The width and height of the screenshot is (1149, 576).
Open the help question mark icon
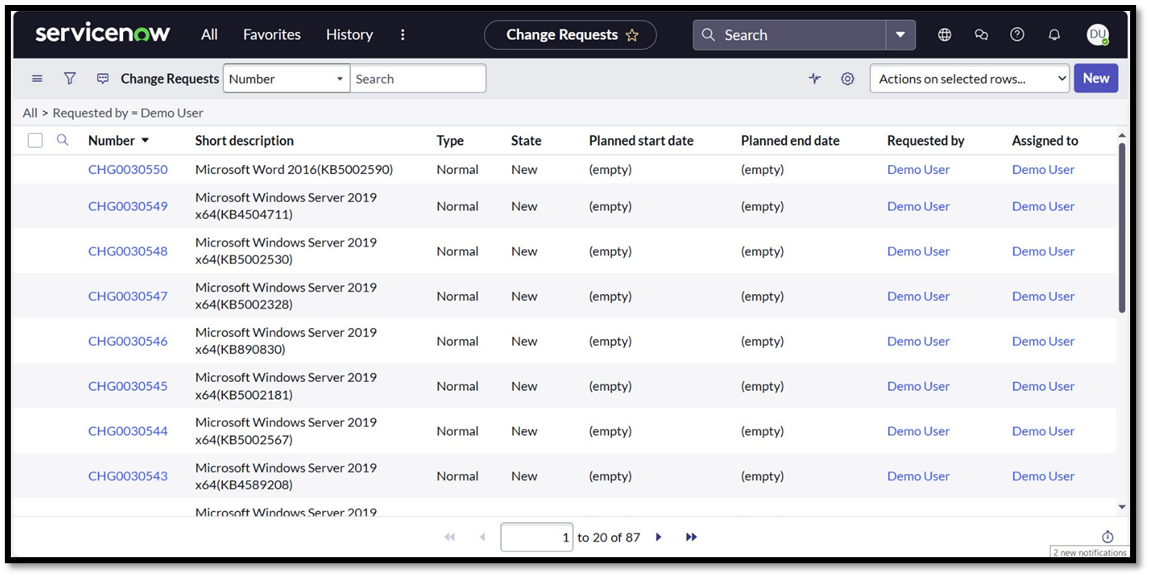[1017, 34]
